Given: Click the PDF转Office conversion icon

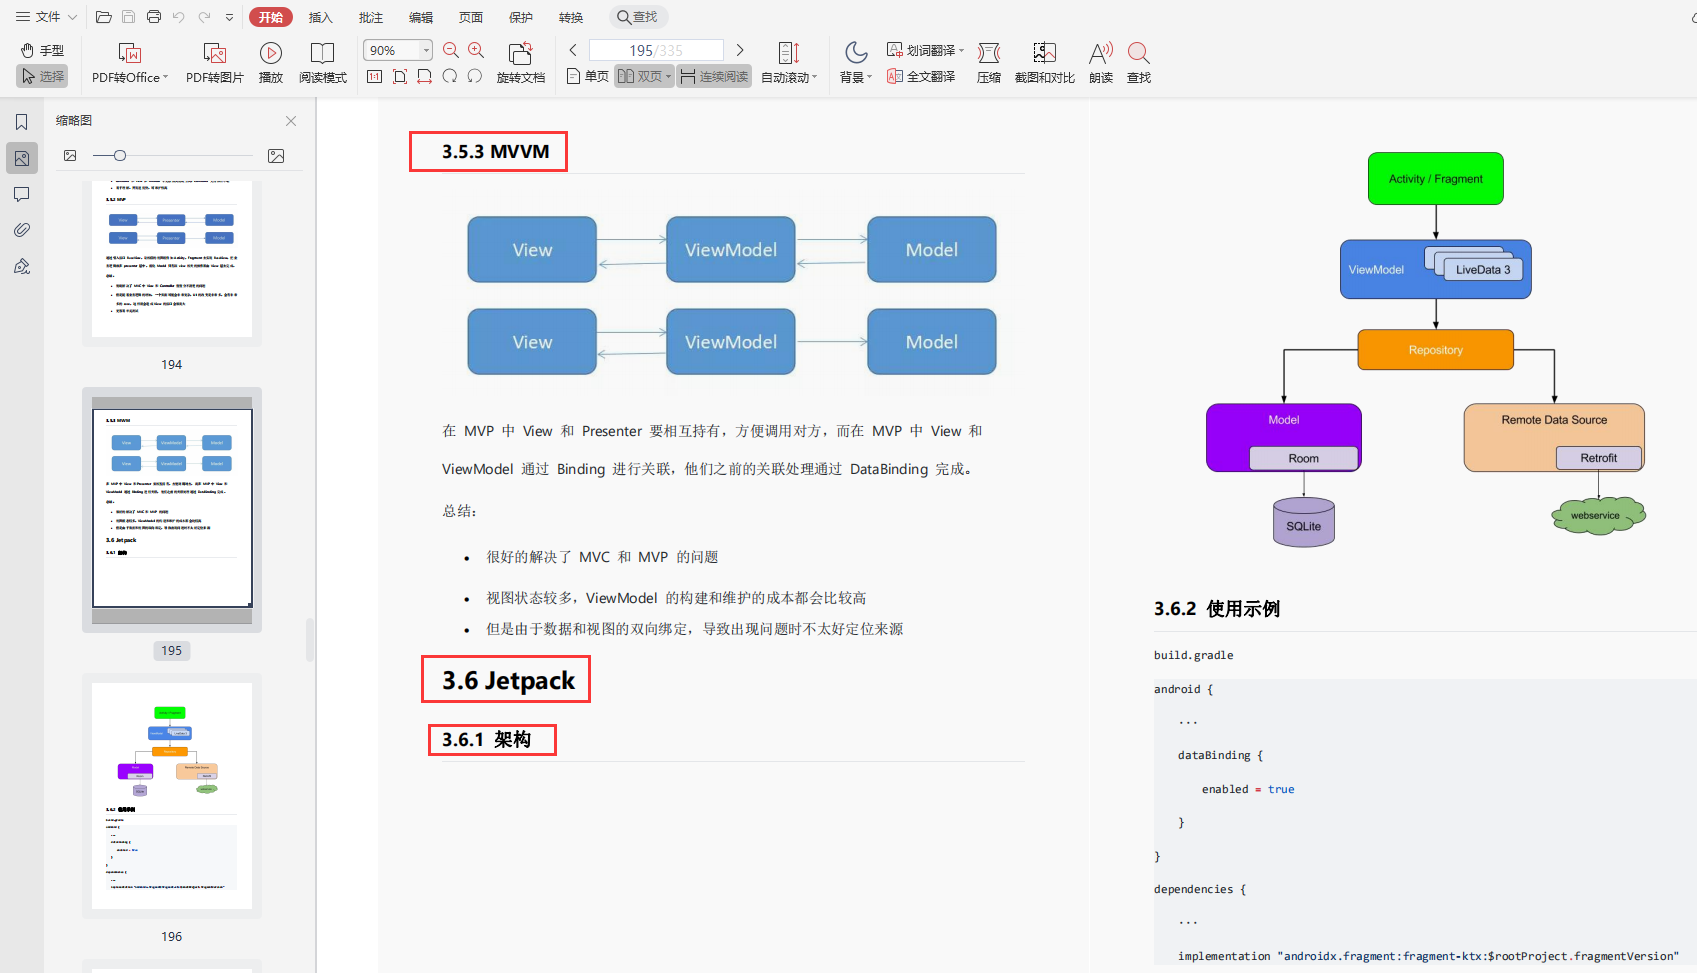Looking at the screenshot, I should (129, 53).
